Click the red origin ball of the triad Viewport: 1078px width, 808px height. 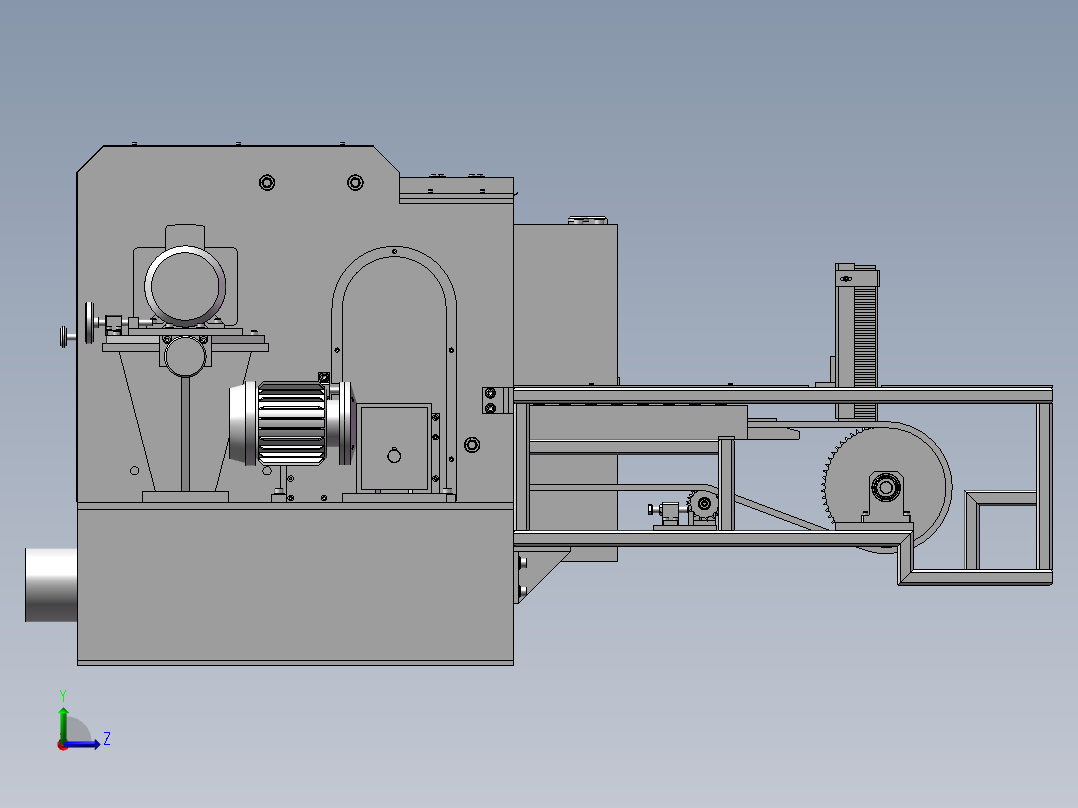(63, 745)
